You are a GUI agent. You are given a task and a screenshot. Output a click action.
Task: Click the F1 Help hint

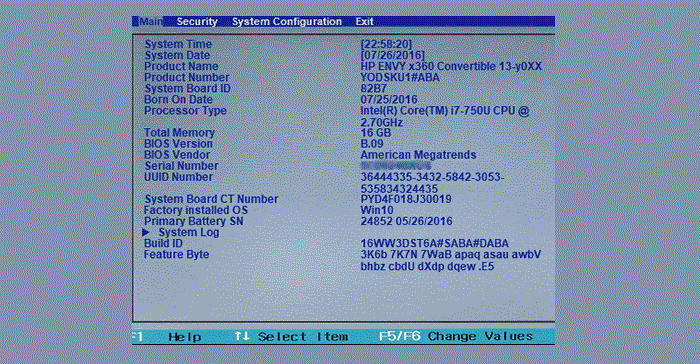pyautogui.click(x=167, y=337)
